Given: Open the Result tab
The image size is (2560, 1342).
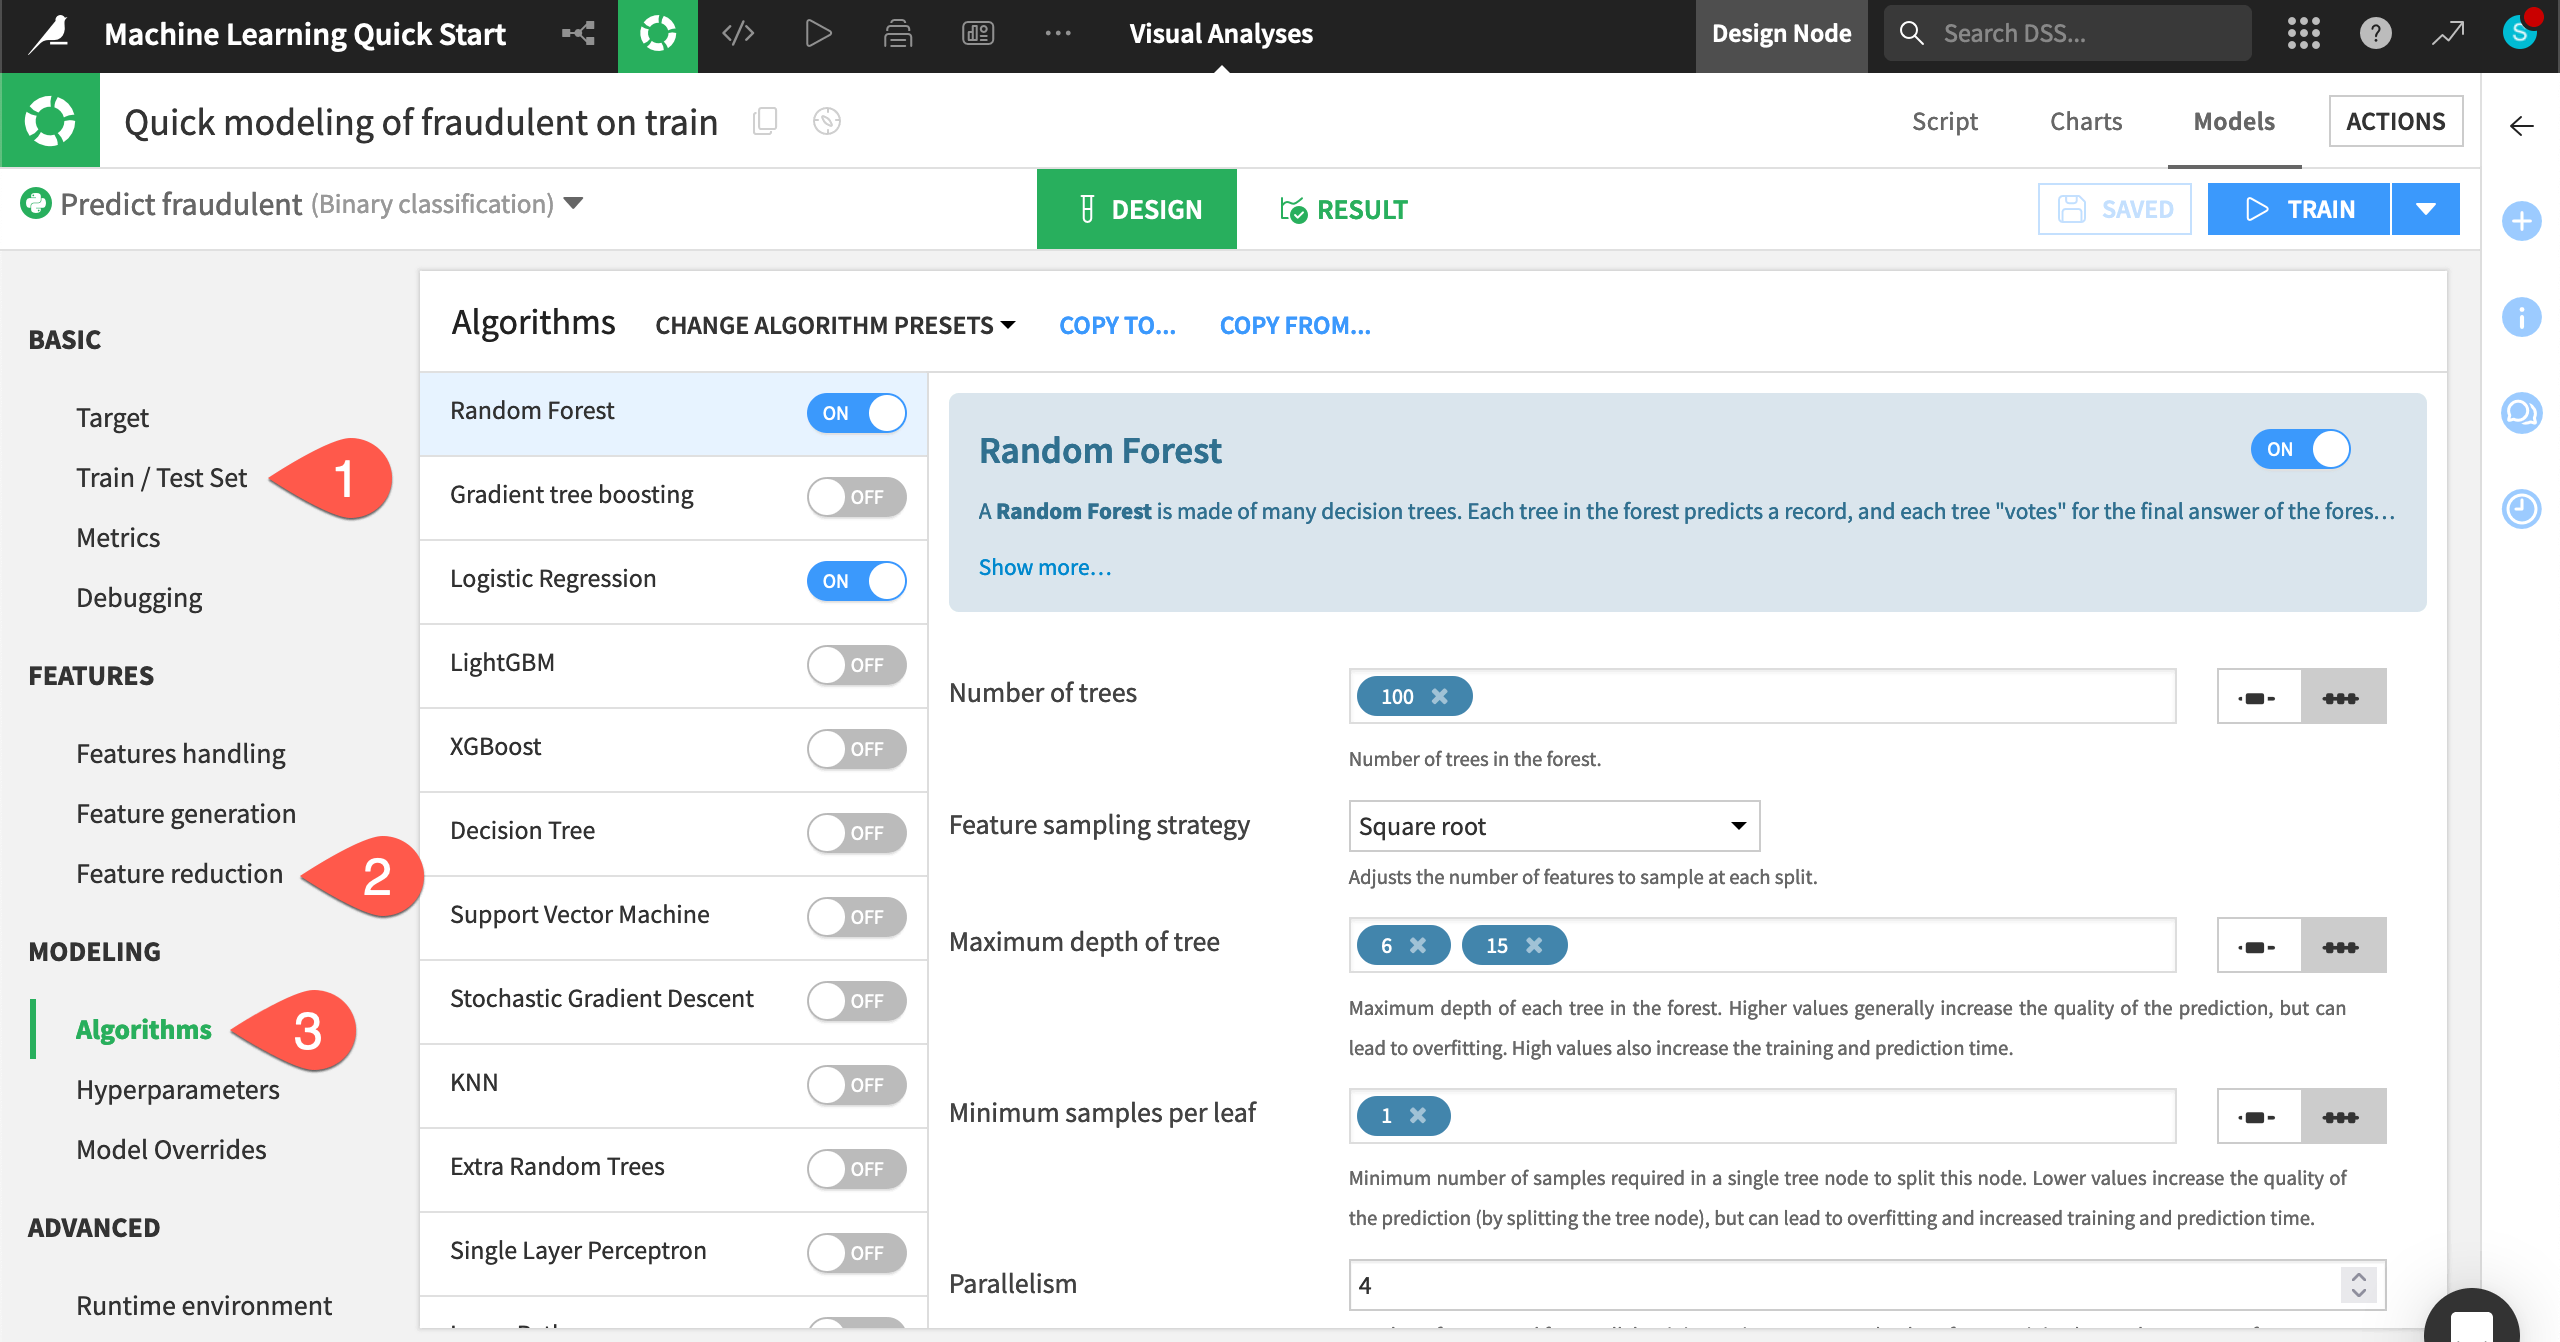Looking at the screenshot, I should click(1343, 209).
